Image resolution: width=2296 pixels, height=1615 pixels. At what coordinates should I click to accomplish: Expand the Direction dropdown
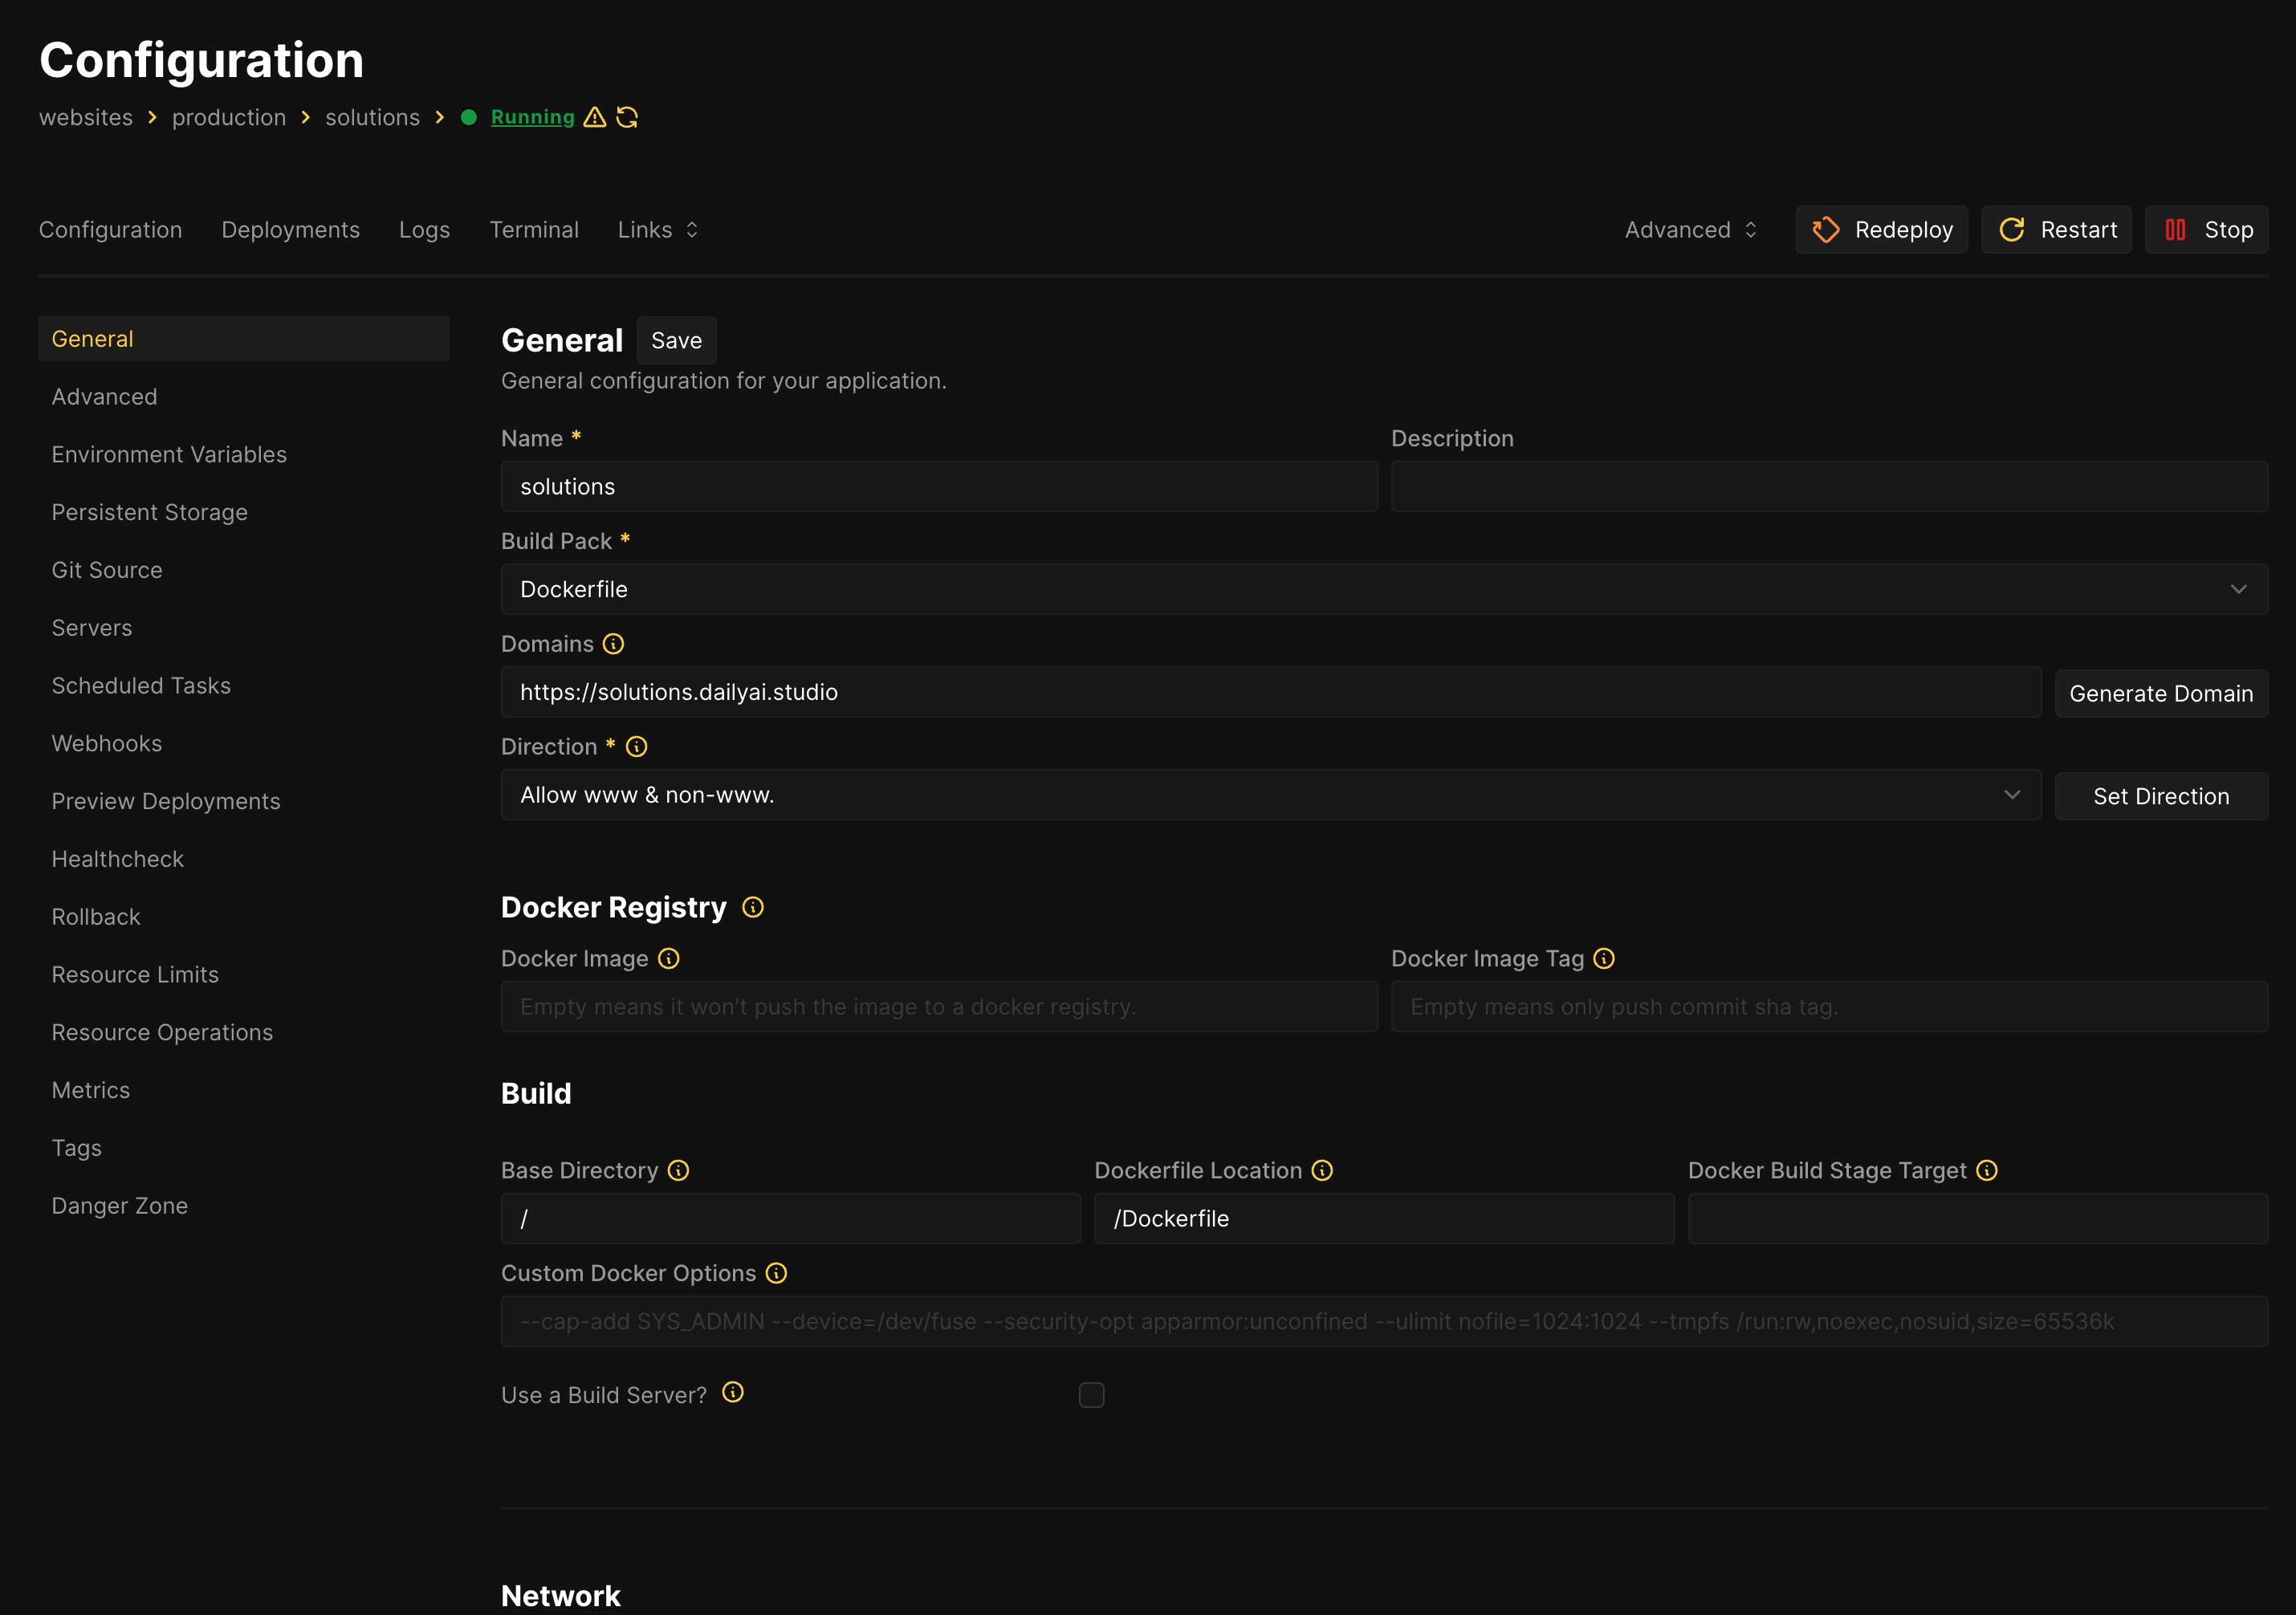(x=1270, y=795)
